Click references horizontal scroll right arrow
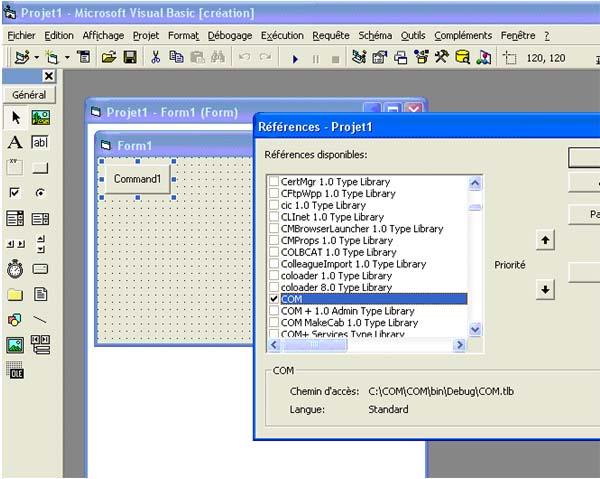Screen dimensions: 600x479 [459, 345]
